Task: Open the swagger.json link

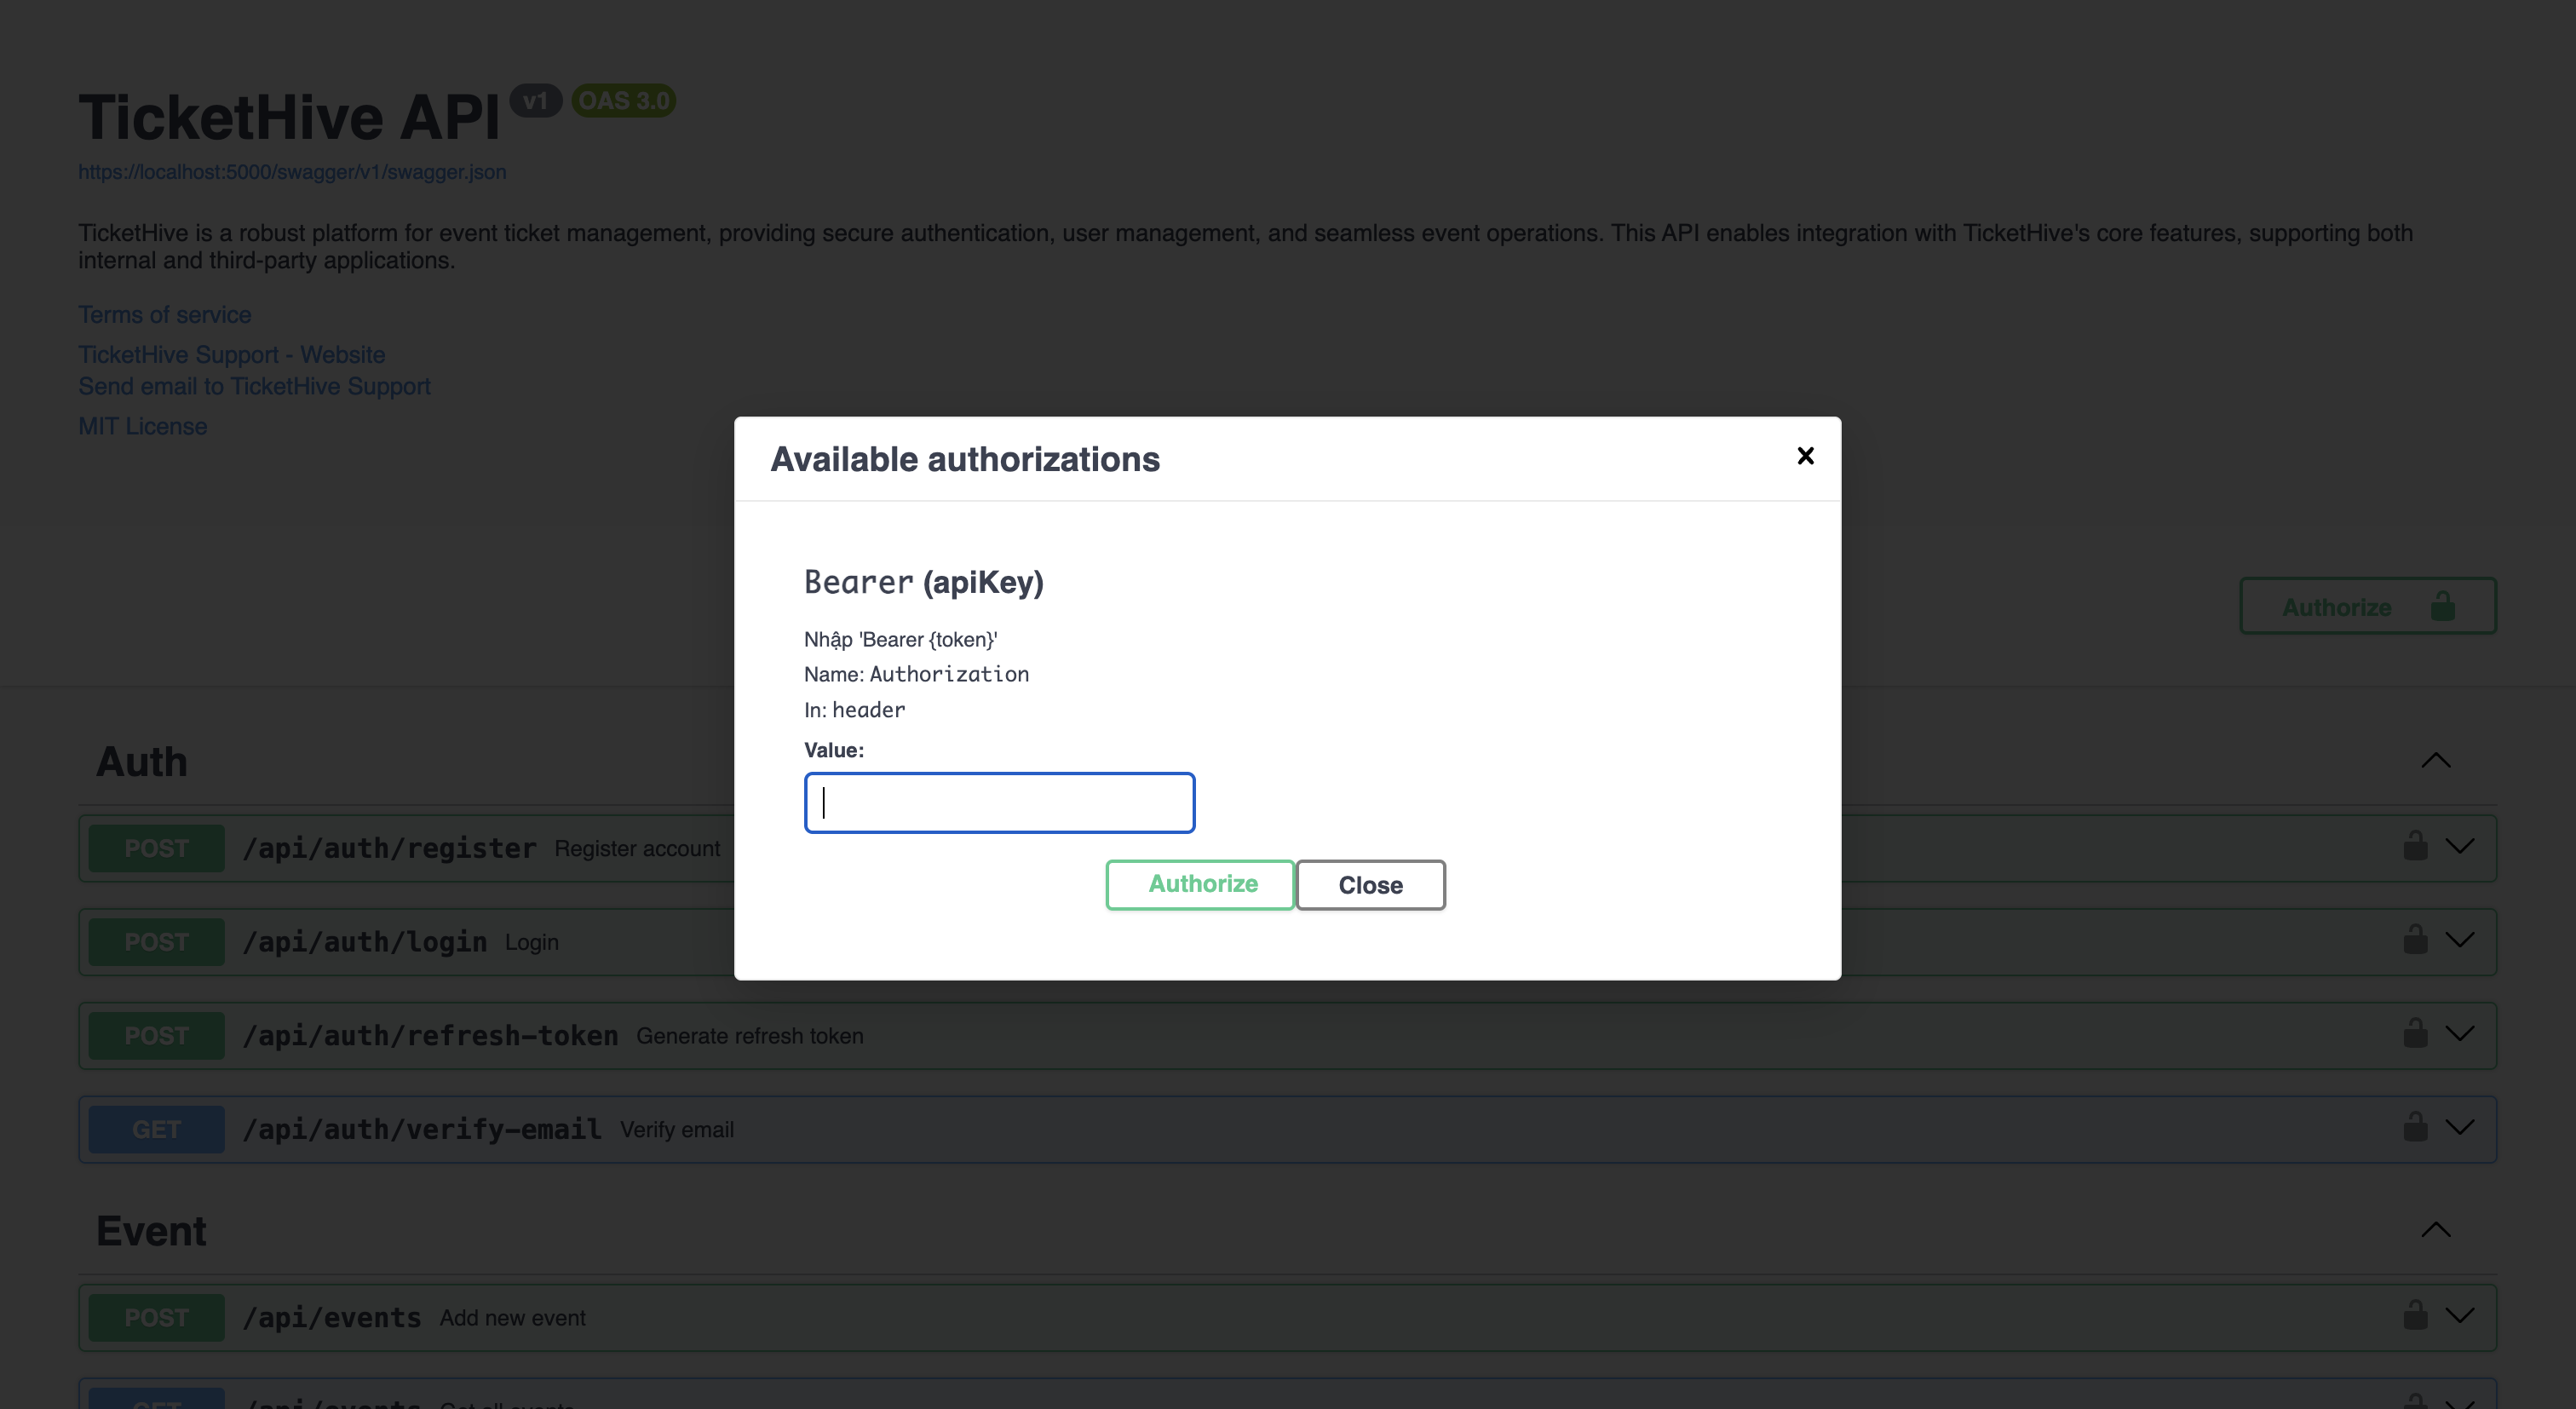Action: 292,172
